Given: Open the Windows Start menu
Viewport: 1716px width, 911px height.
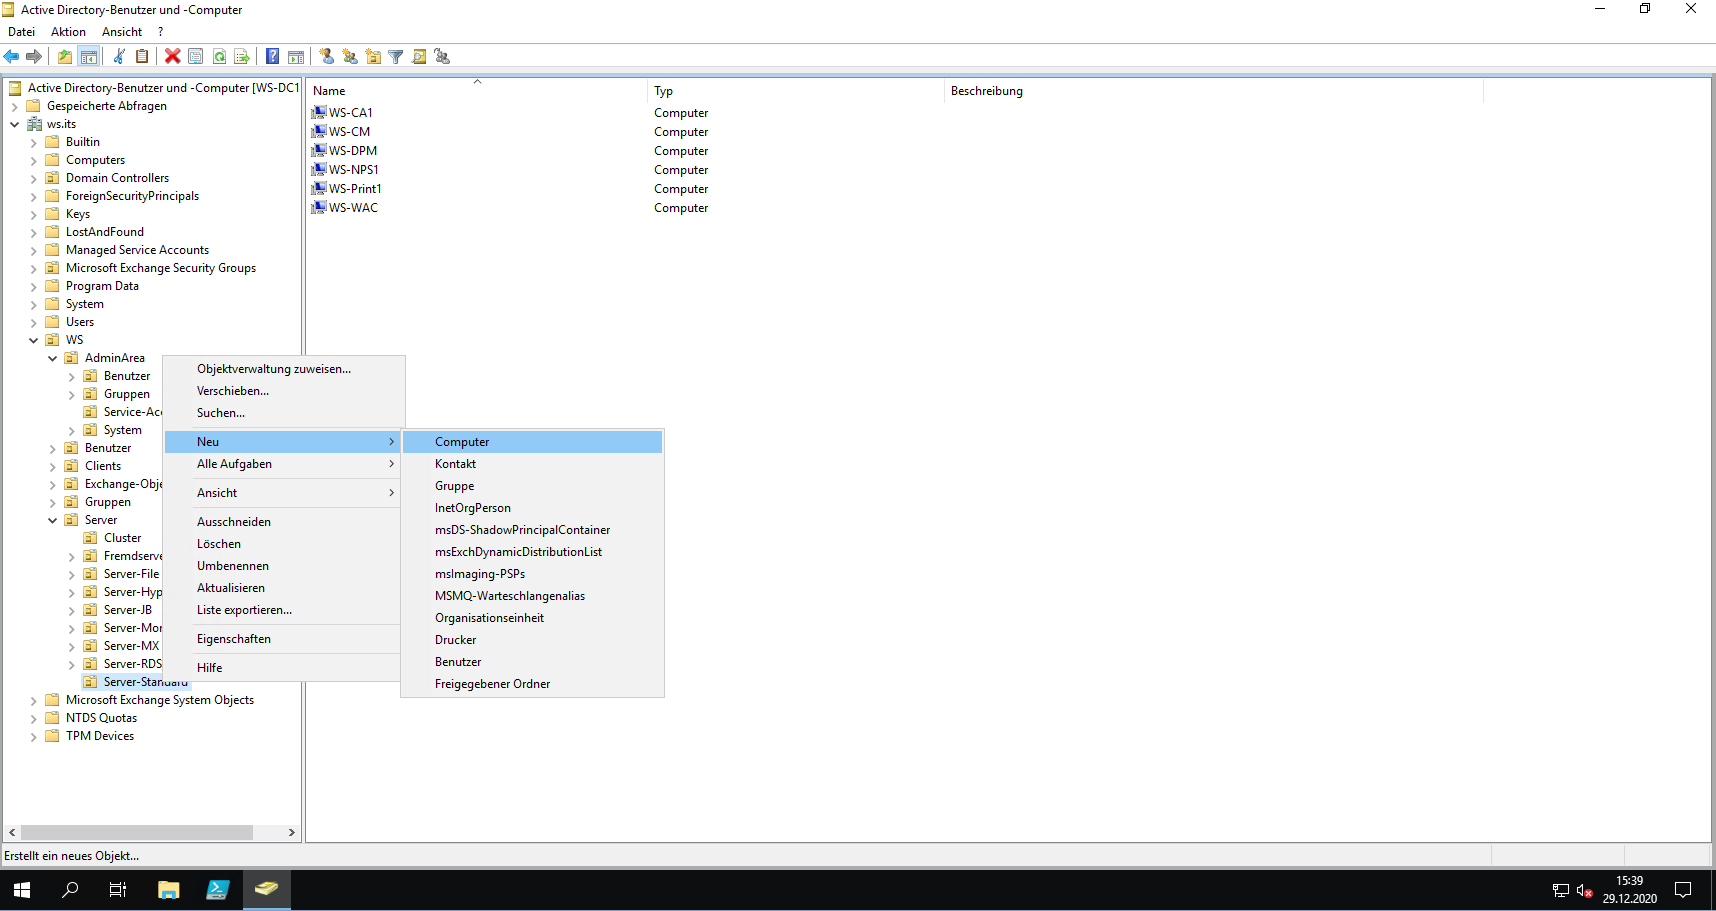Looking at the screenshot, I should click(22, 890).
